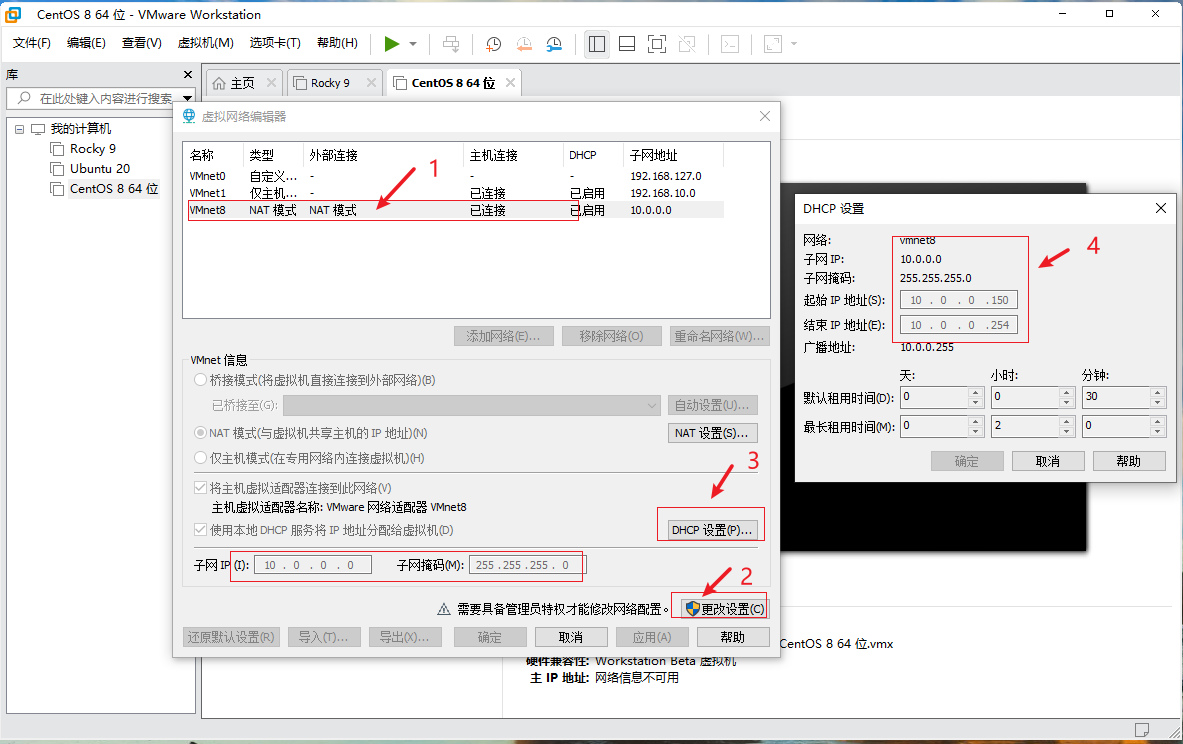The height and width of the screenshot is (744, 1183).
Task: Select the VMnet0 network row
Action: [455, 176]
